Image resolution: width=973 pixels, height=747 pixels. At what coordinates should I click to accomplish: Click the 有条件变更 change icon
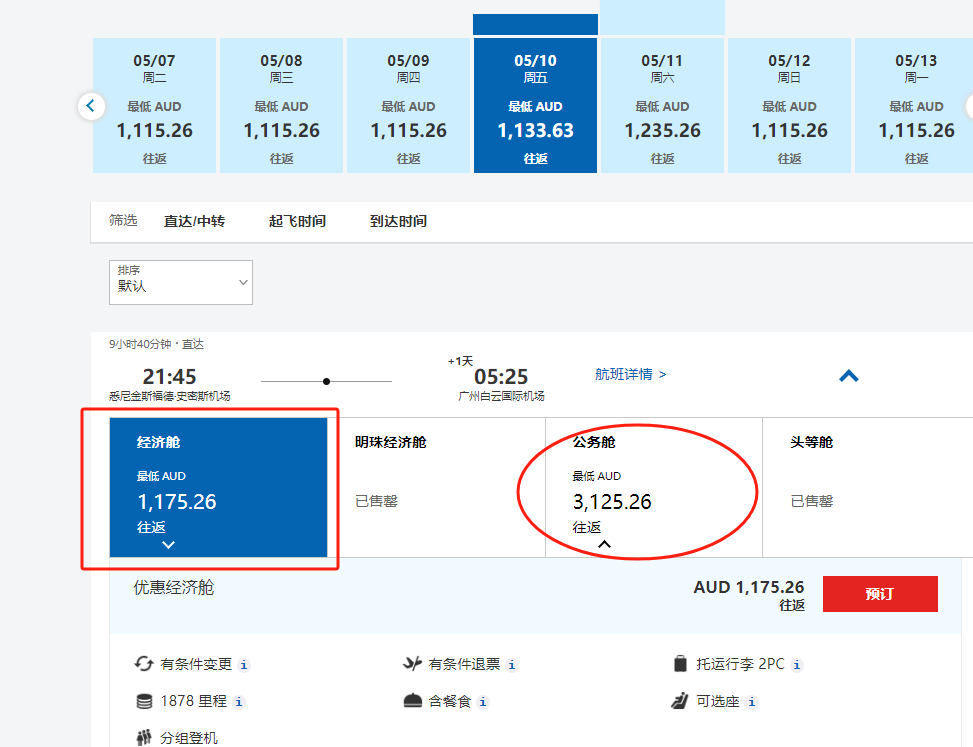[144, 664]
